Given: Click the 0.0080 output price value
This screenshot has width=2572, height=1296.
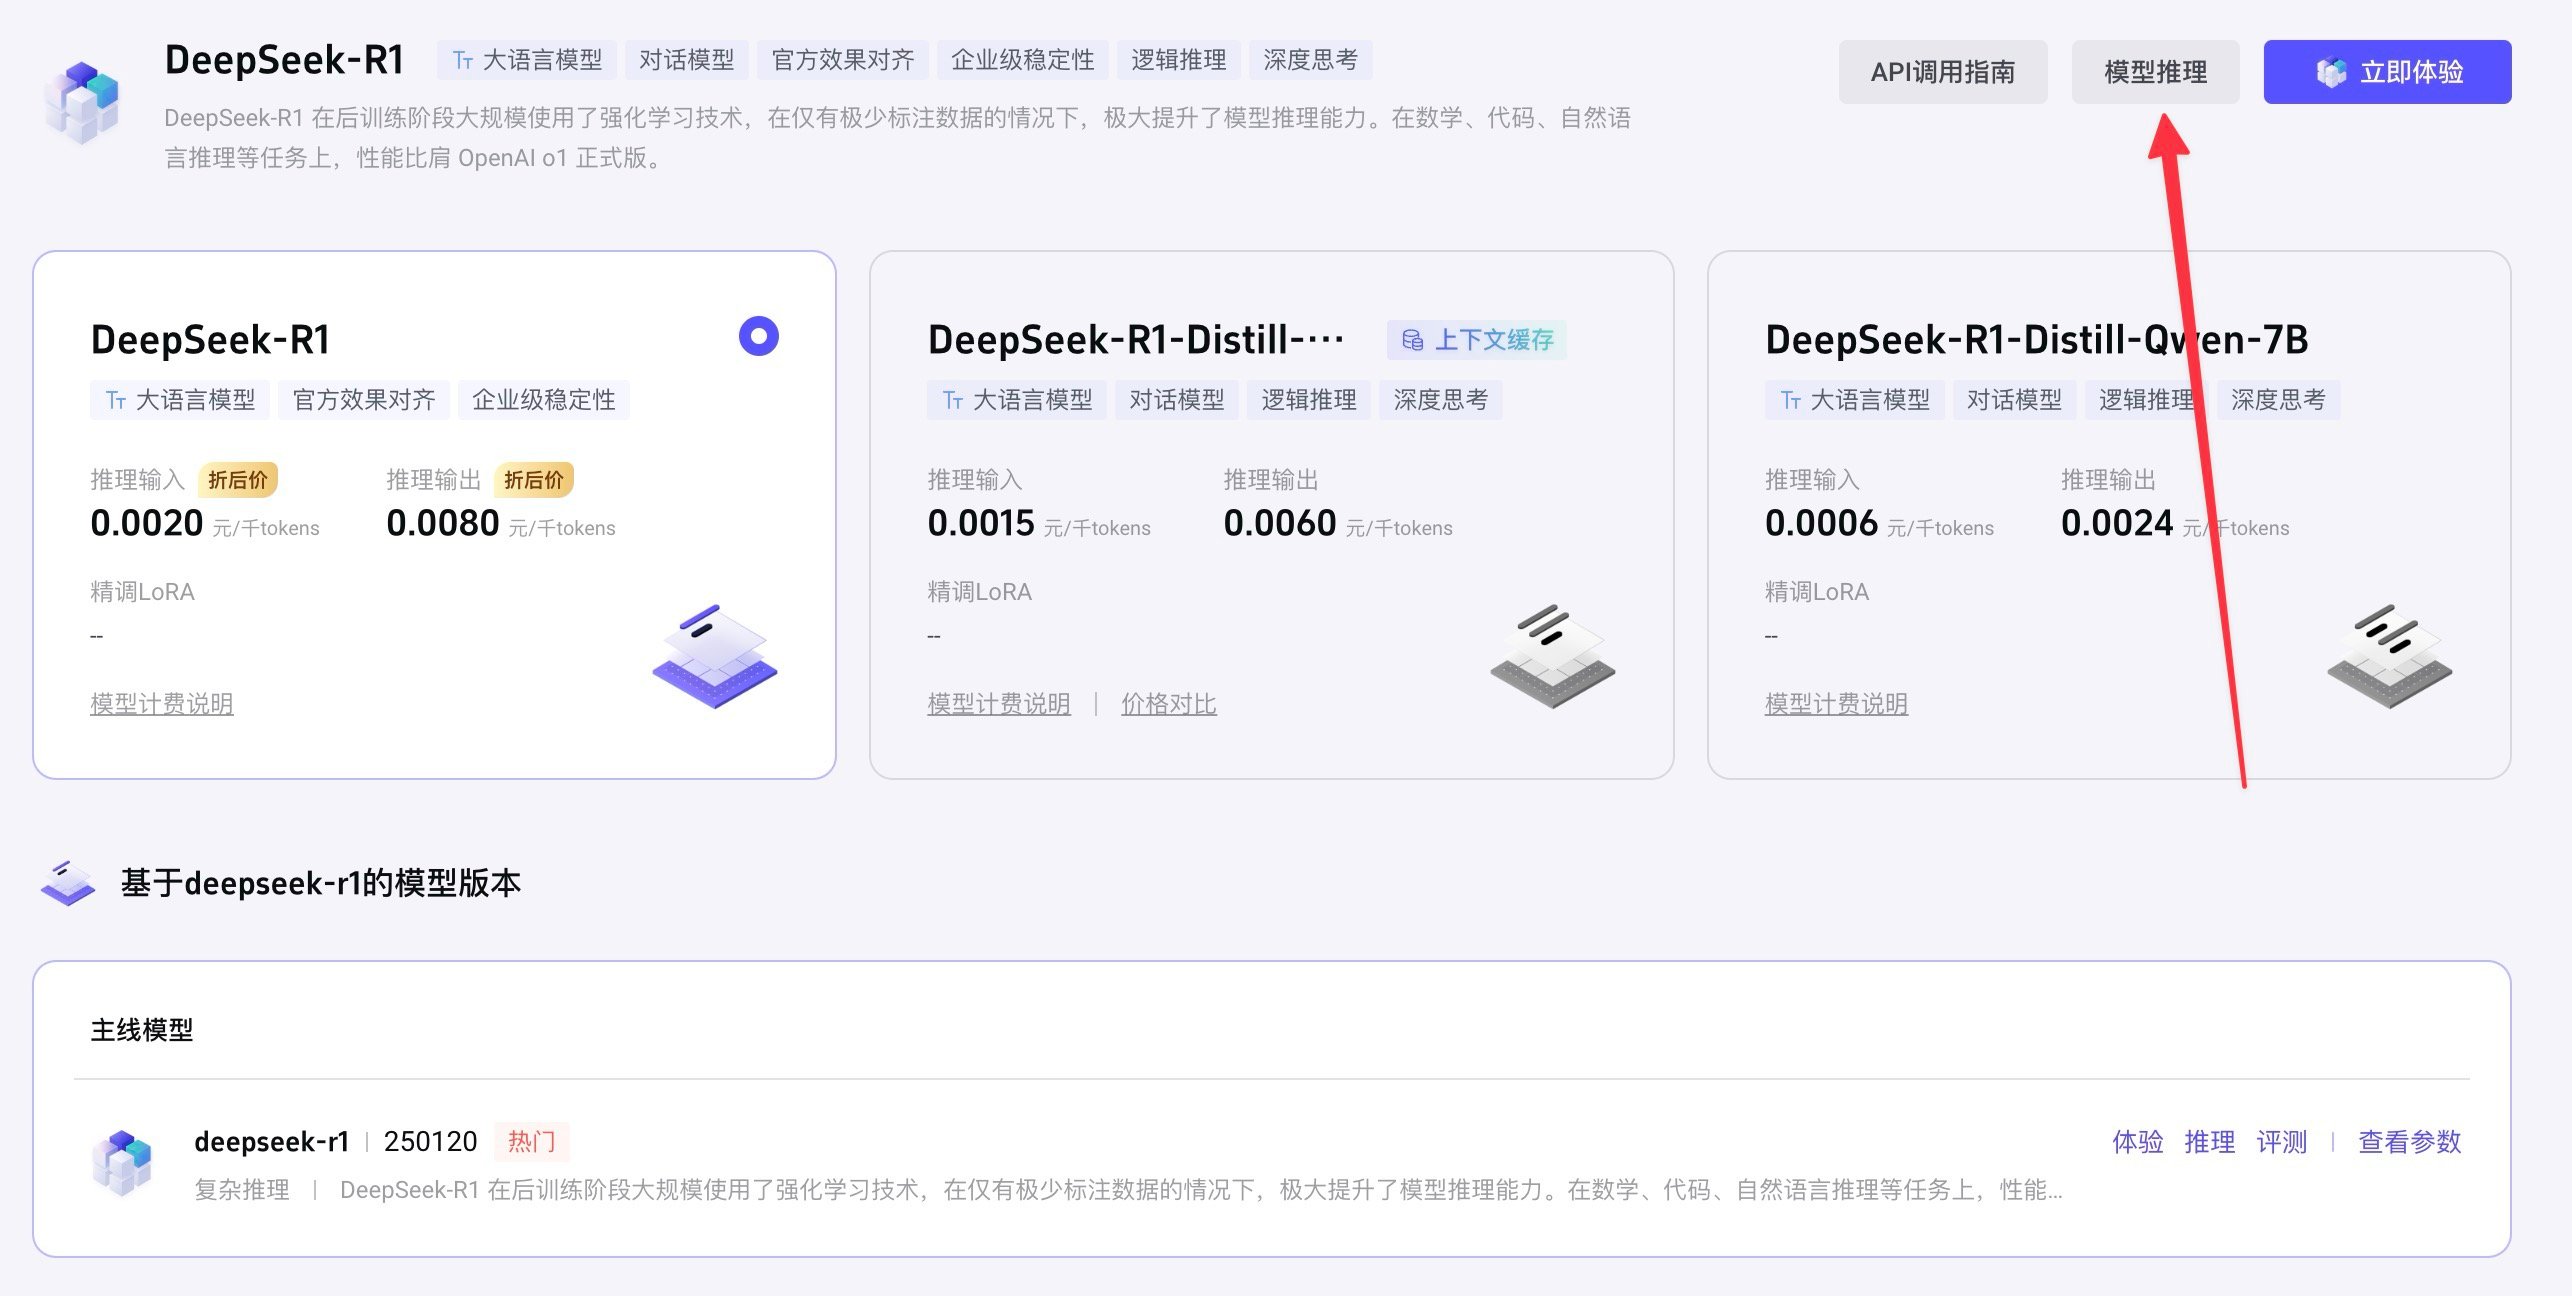Looking at the screenshot, I should click(443, 523).
